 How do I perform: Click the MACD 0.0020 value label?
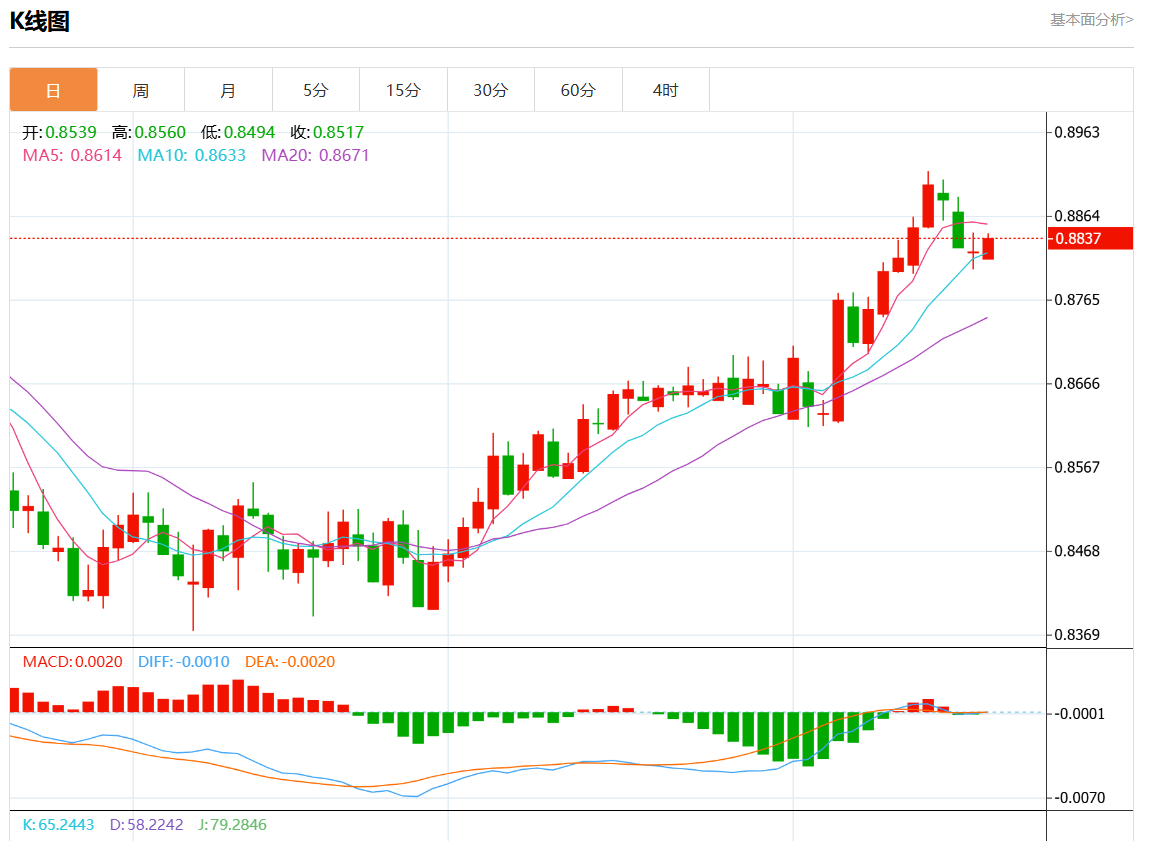72,662
